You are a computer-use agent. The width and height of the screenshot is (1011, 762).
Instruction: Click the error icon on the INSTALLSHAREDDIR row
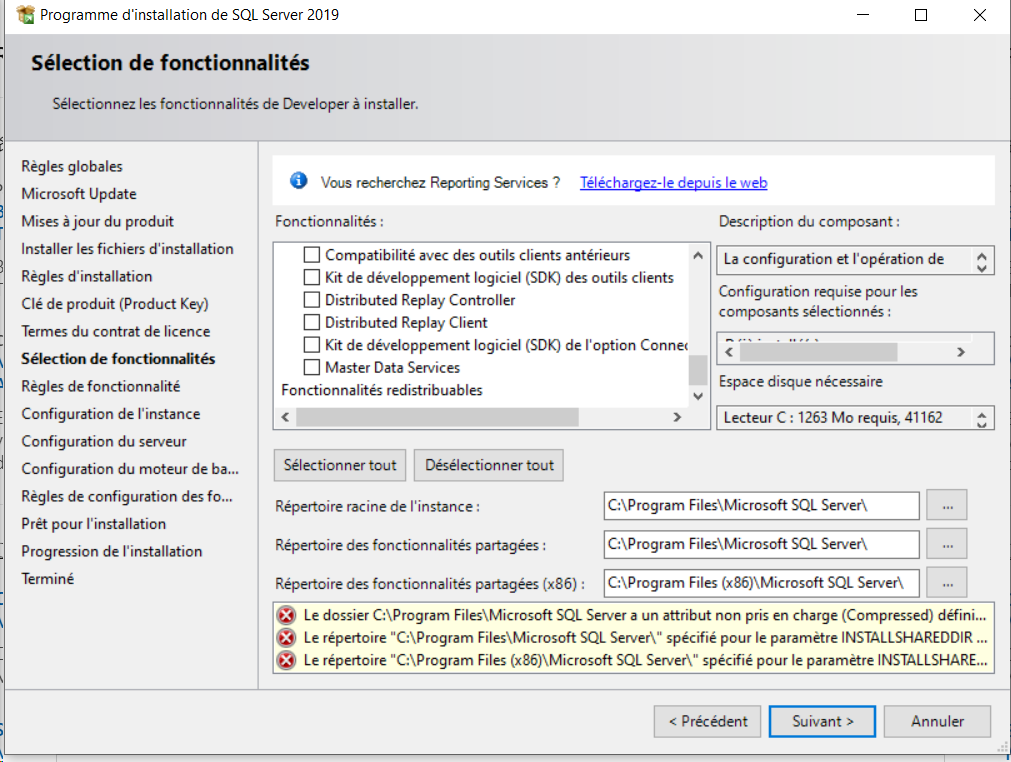pos(286,638)
